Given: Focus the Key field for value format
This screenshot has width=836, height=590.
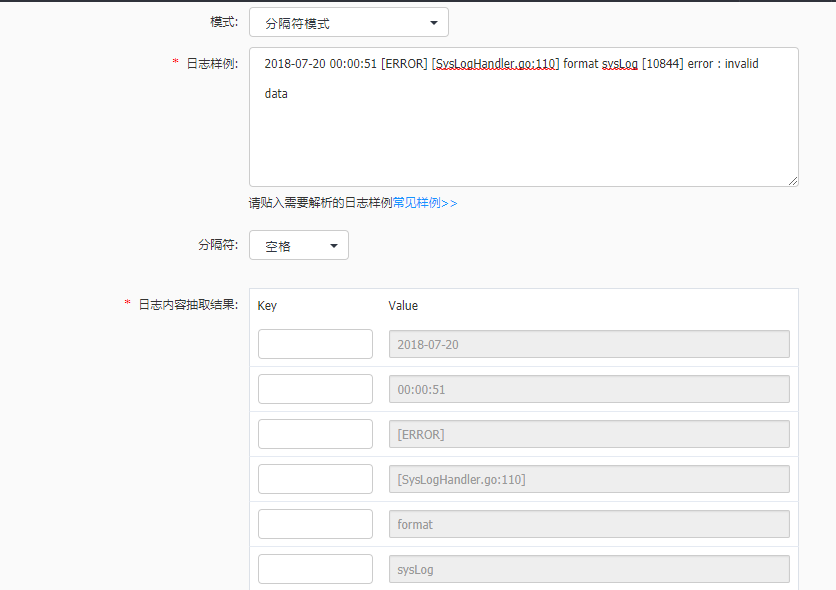Looking at the screenshot, I should pyautogui.click(x=315, y=524).
